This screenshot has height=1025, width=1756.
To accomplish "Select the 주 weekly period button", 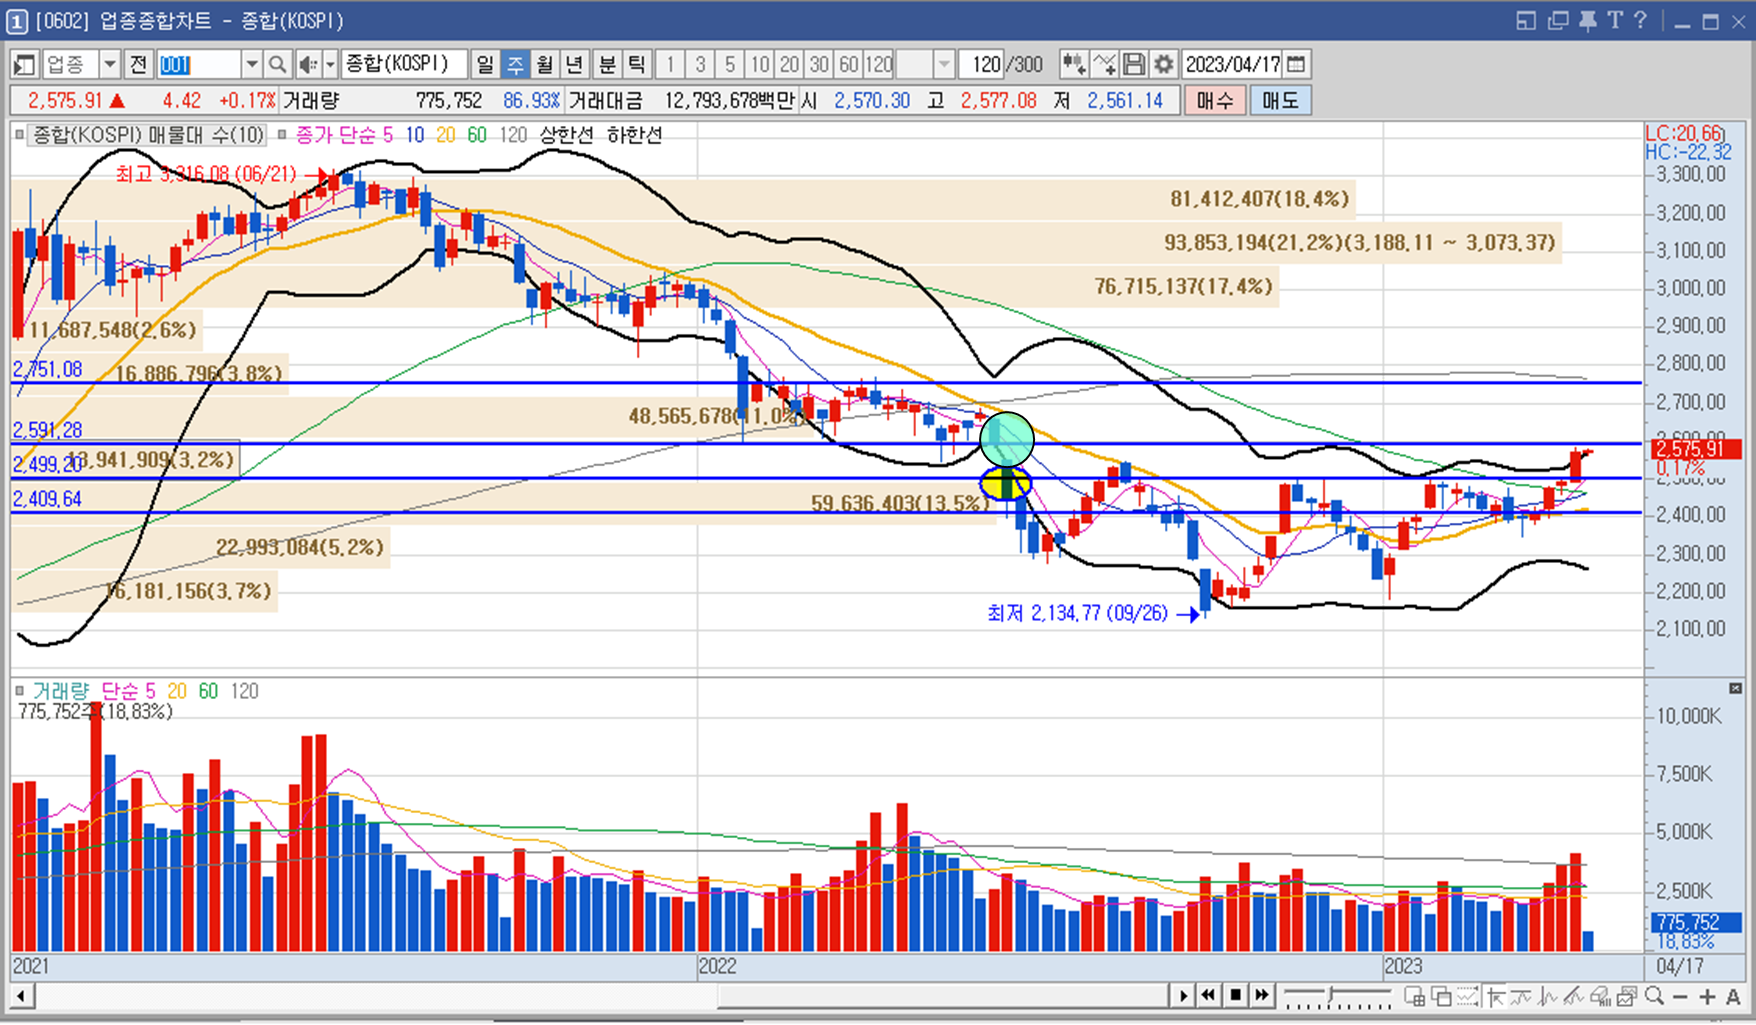I will 515,65.
